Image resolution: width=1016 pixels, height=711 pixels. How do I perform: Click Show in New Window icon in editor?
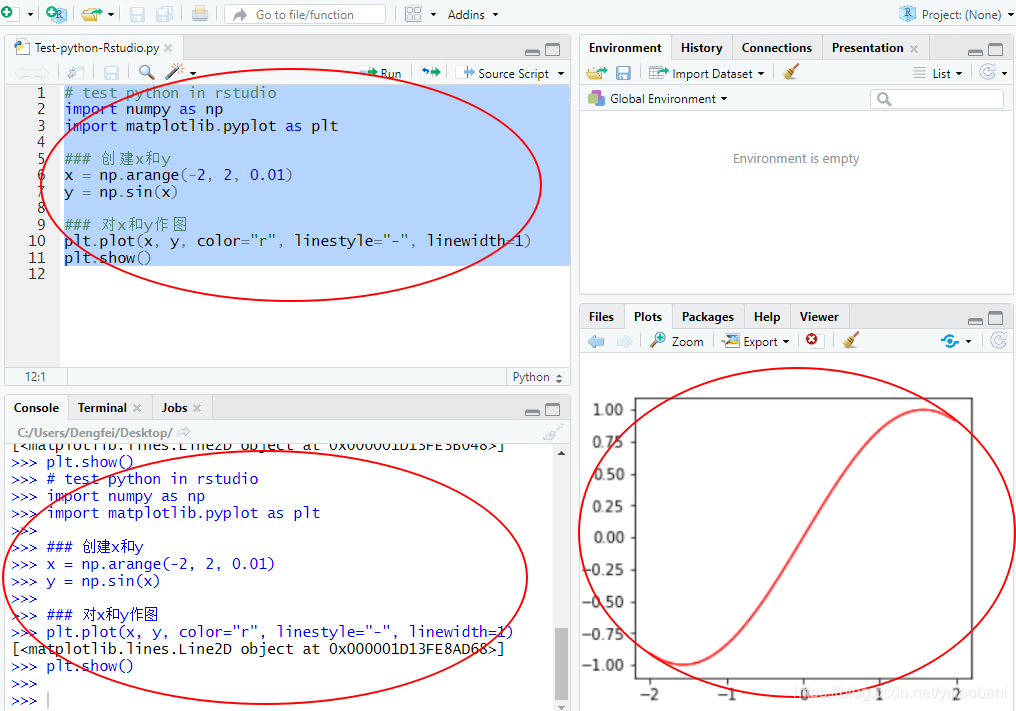coord(76,73)
